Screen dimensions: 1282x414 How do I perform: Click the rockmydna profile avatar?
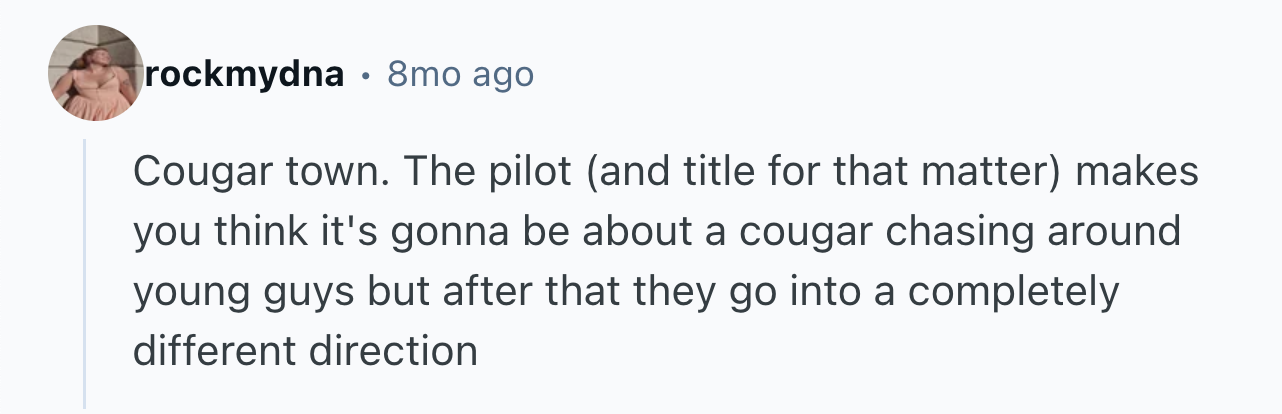pos(97,73)
